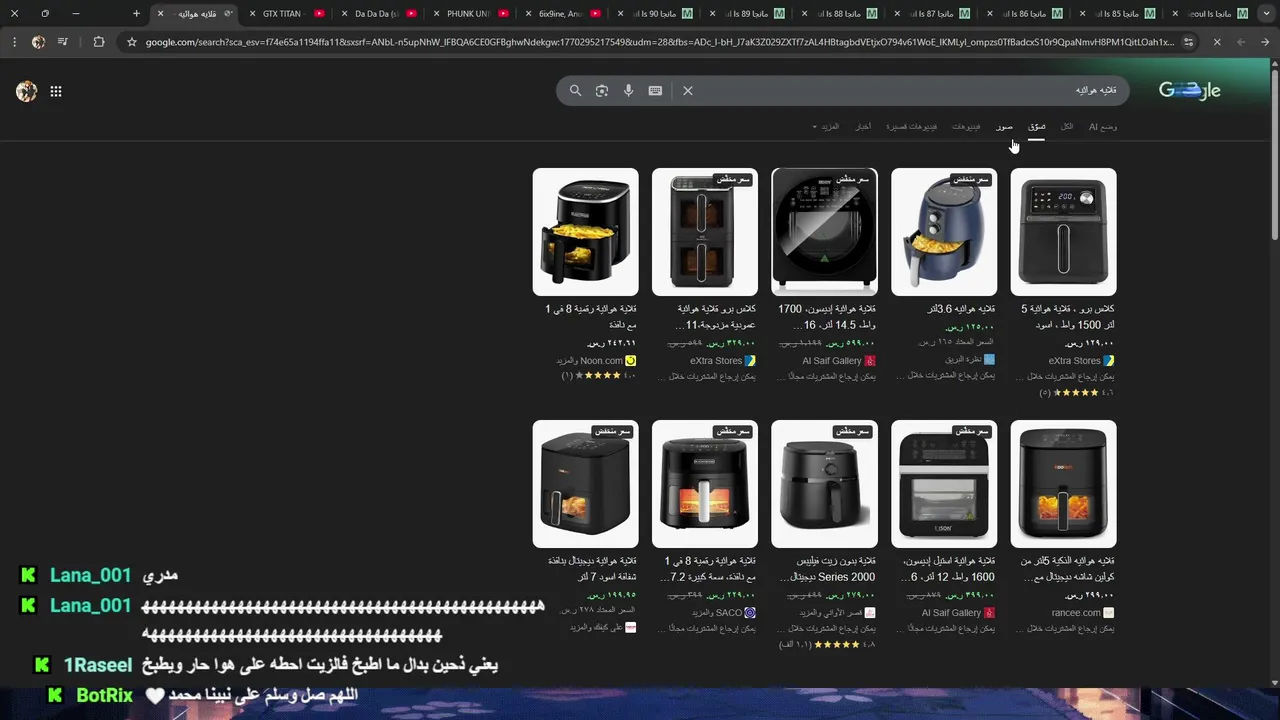Open the media controls toolbar icon
Screen dimensions: 1280x720
(63, 42)
